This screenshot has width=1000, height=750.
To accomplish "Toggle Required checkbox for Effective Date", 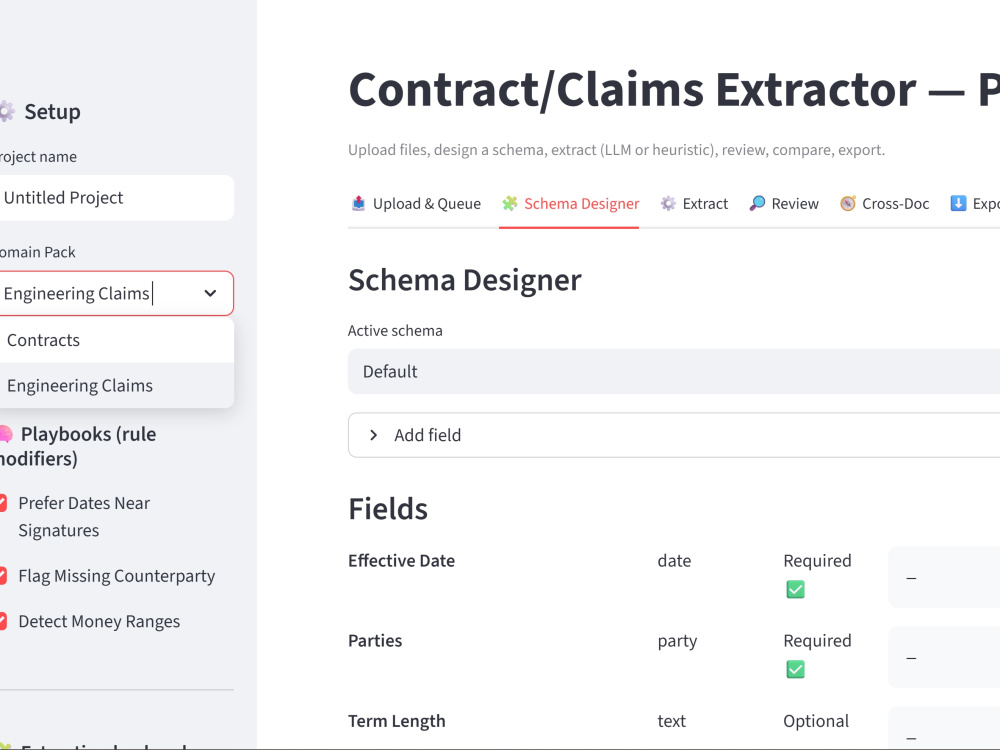I will (795, 589).
